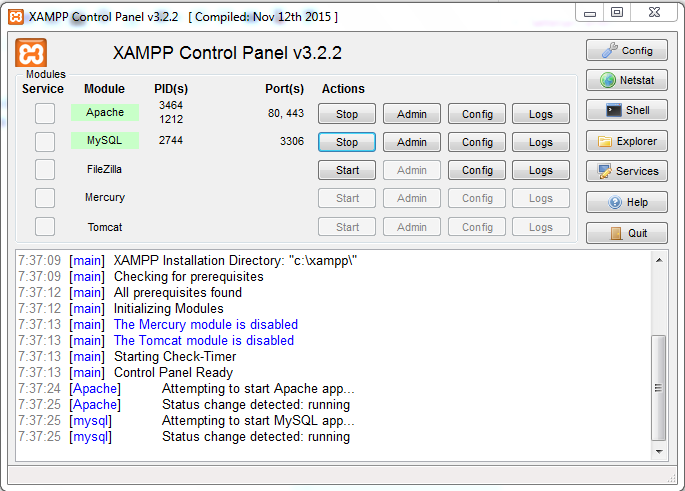Open the Config wrench button
The width and height of the screenshot is (685, 491).
(626, 50)
